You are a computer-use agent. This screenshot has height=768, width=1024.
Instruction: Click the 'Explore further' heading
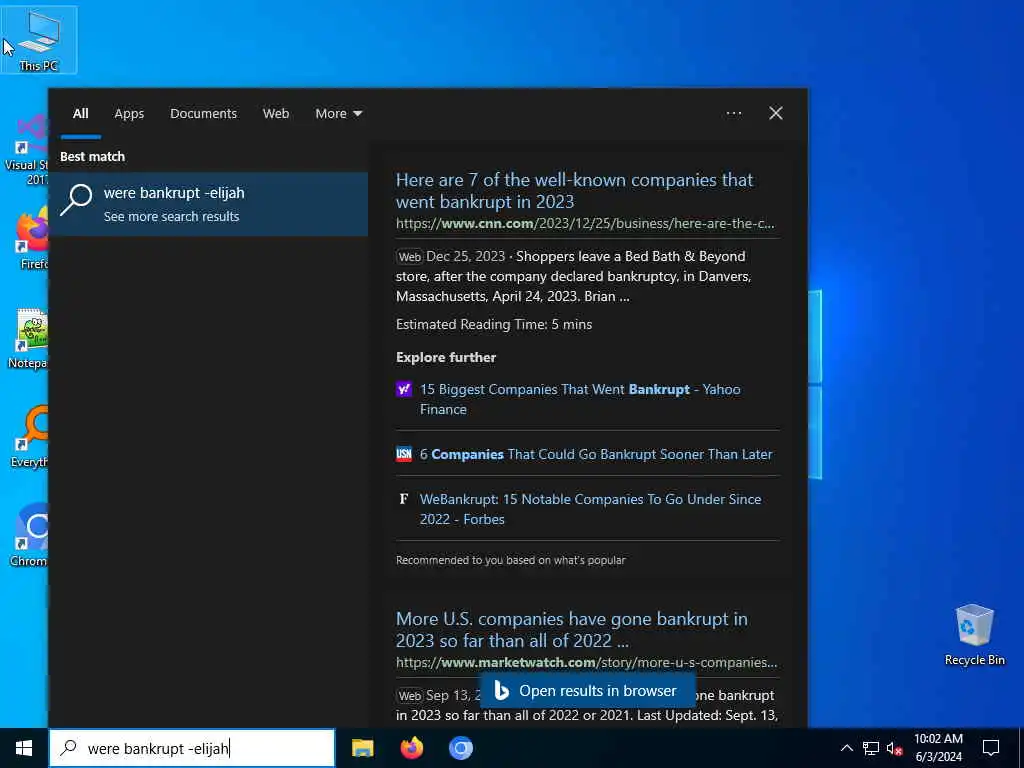[446, 357]
